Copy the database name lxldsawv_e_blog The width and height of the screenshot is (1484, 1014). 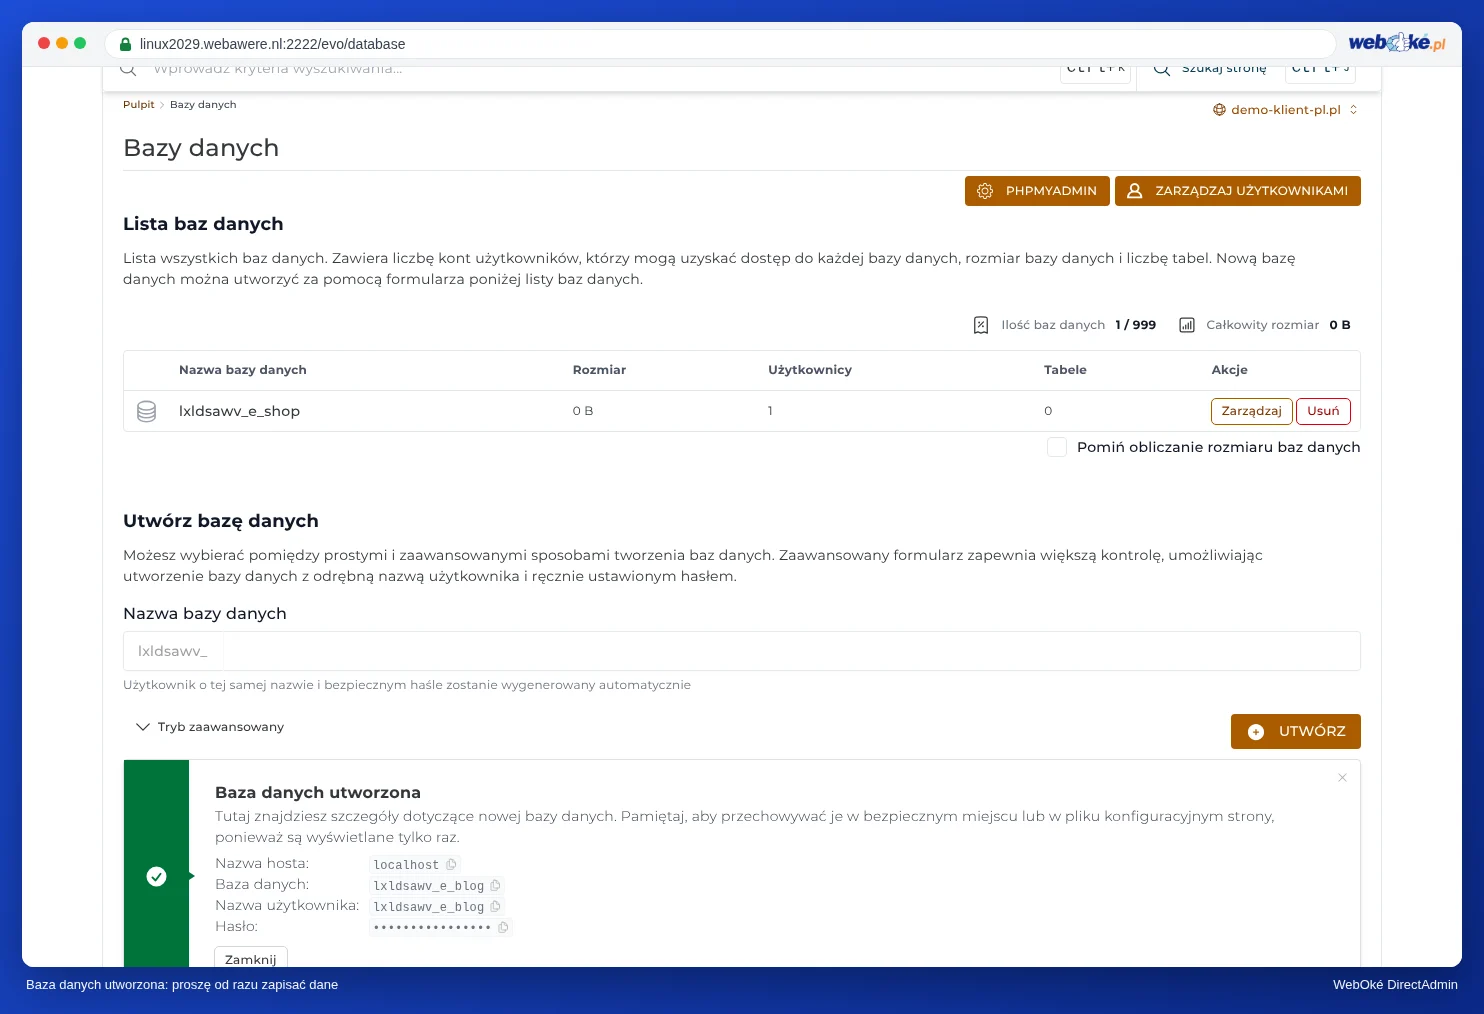click(x=495, y=886)
